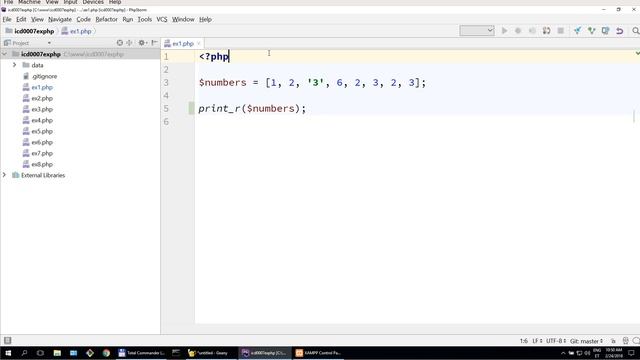Open Task View on the taskbar
Viewport: 640px width, 360px height.
[x=40, y=353]
